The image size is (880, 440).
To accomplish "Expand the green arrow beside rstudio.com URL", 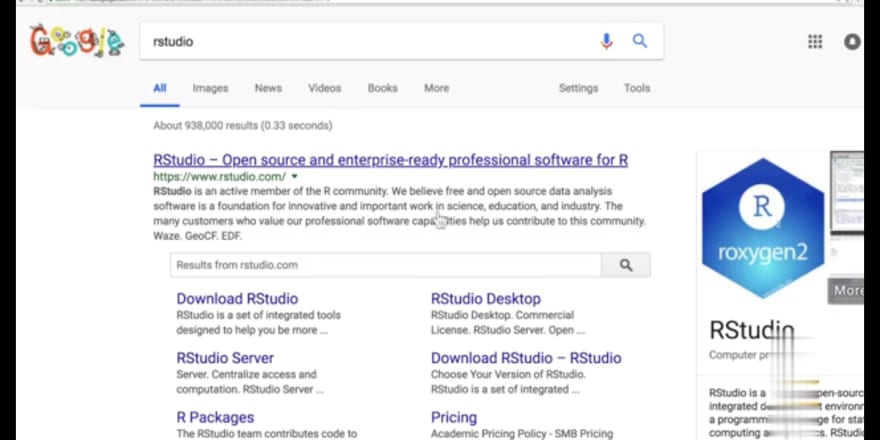I will (x=295, y=177).
